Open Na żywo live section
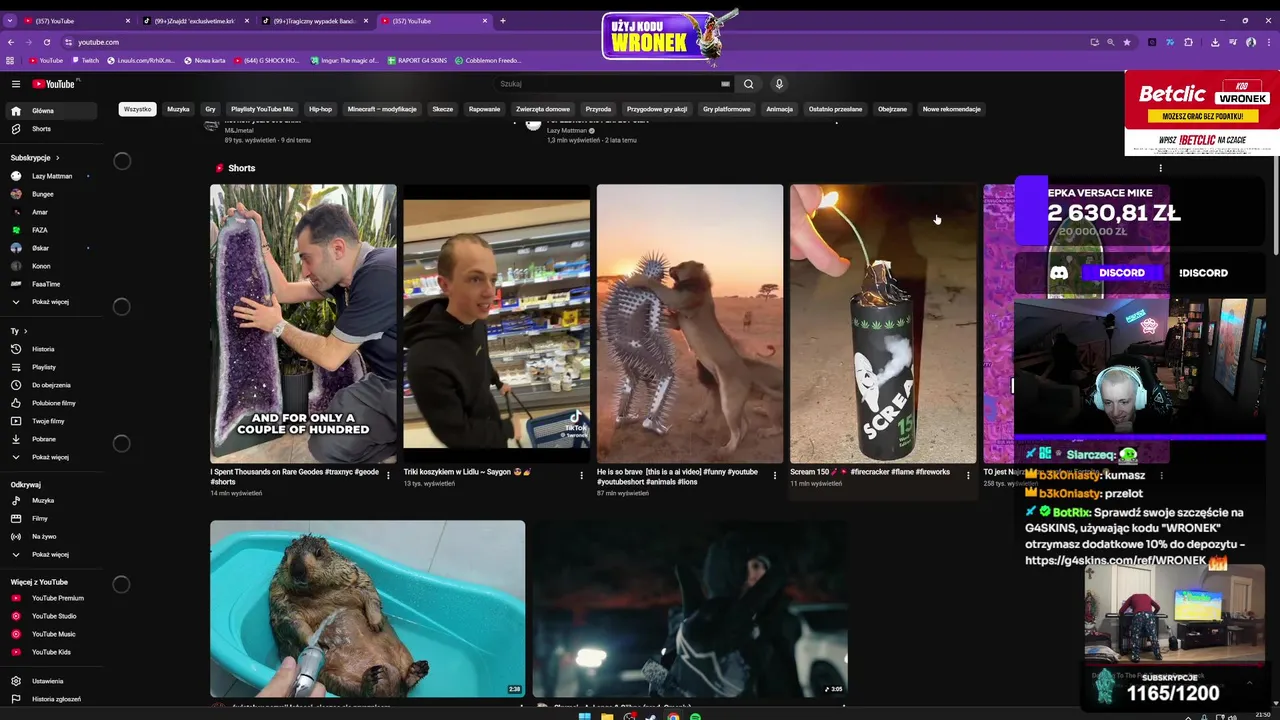This screenshot has width=1280, height=720. click(50, 536)
